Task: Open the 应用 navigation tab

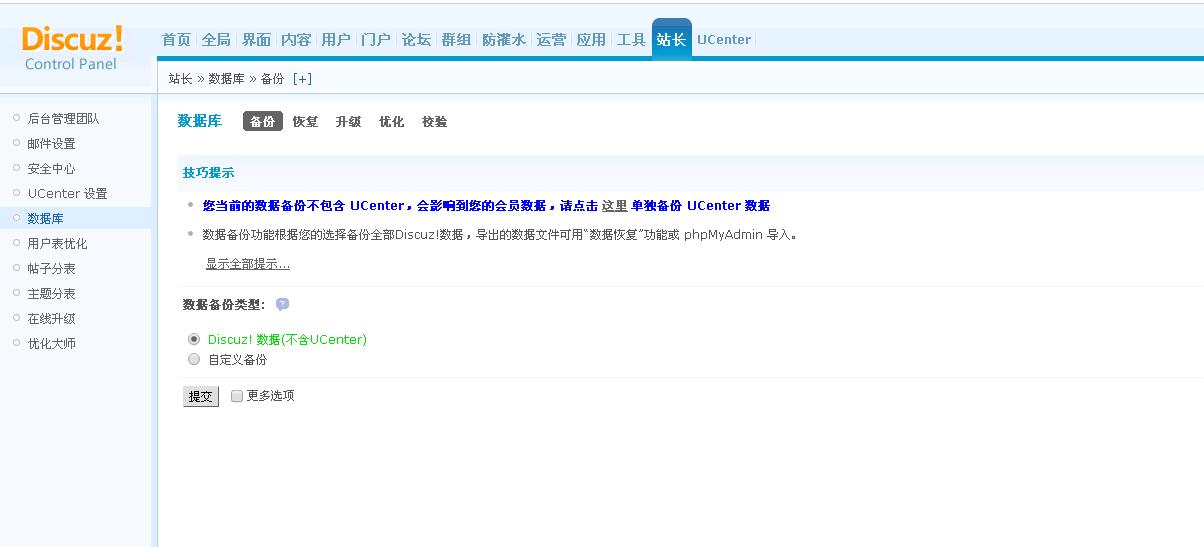Action: click(x=591, y=39)
